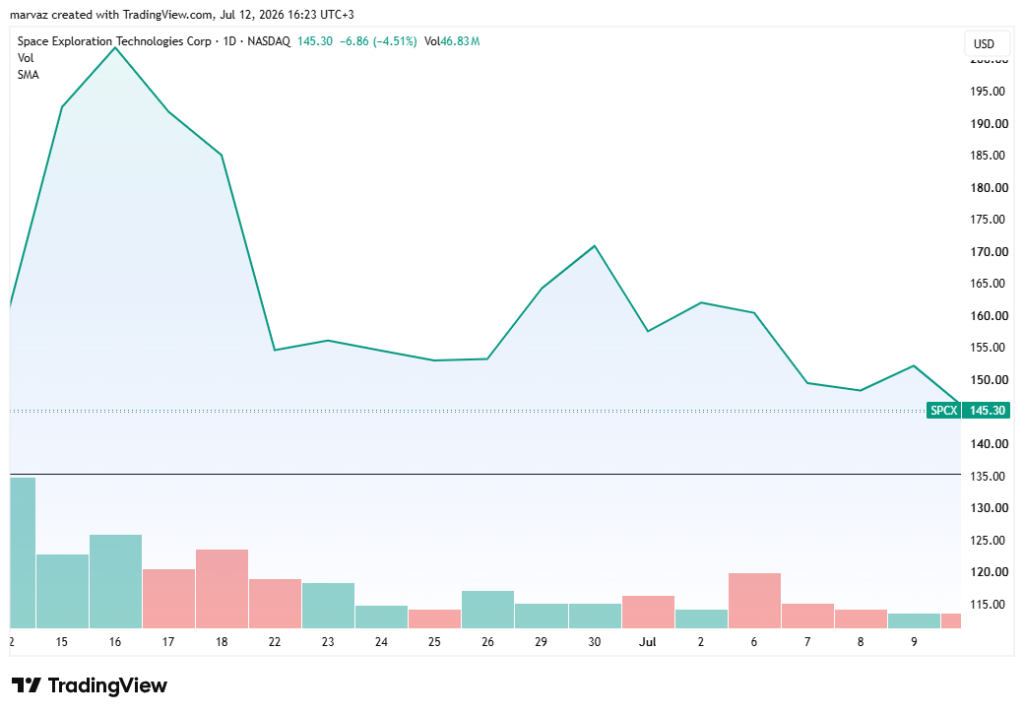
Task: Click the SMA indicator label
Action: click(x=28, y=75)
